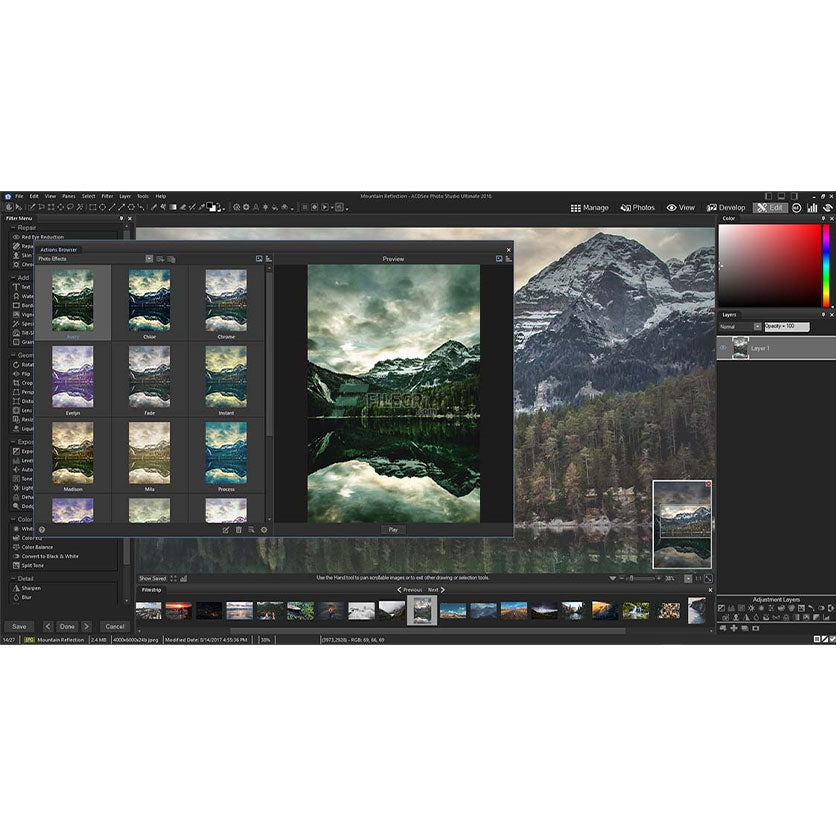
Task: Click the Done button
Action: tap(66, 626)
